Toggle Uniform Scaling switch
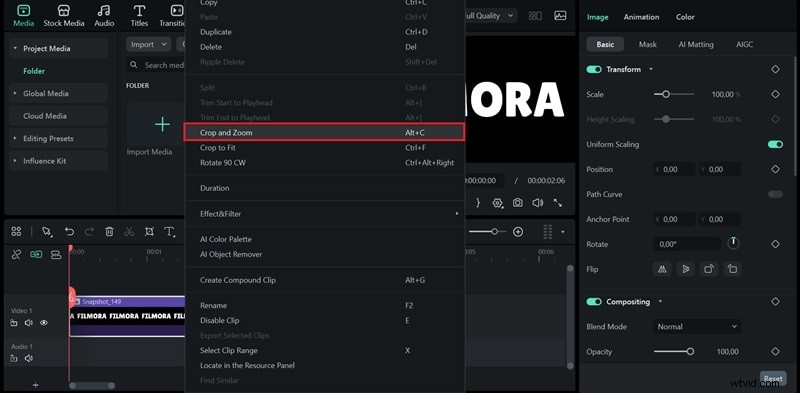The height and width of the screenshot is (393, 800). pos(776,144)
